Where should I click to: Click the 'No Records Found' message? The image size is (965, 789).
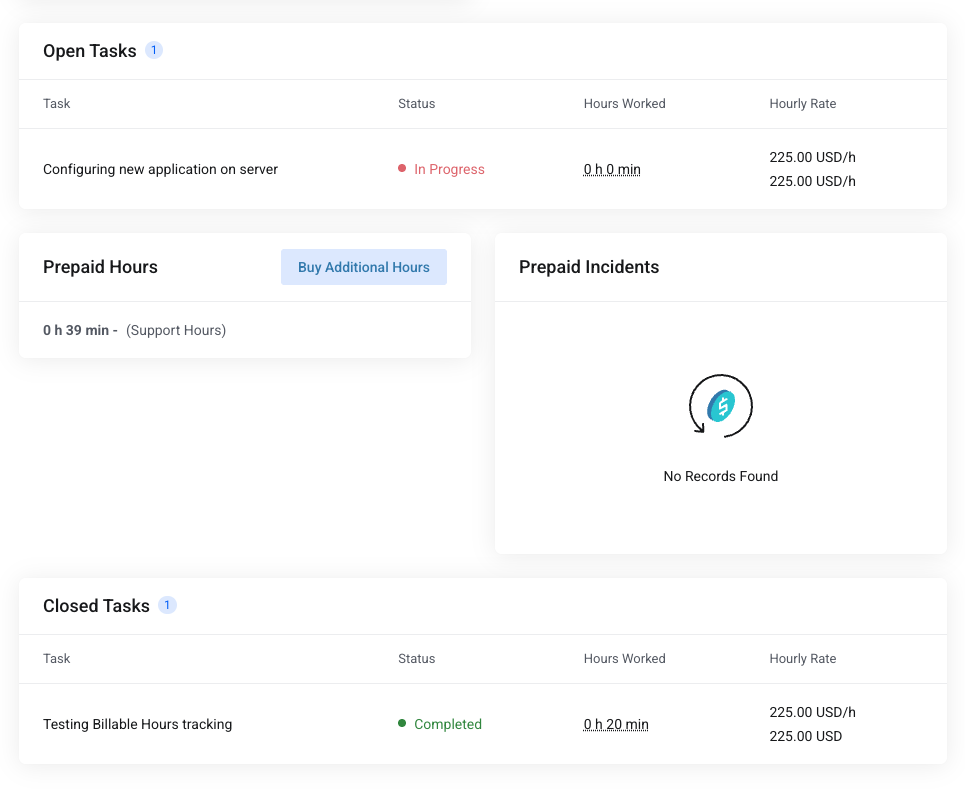pos(720,476)
